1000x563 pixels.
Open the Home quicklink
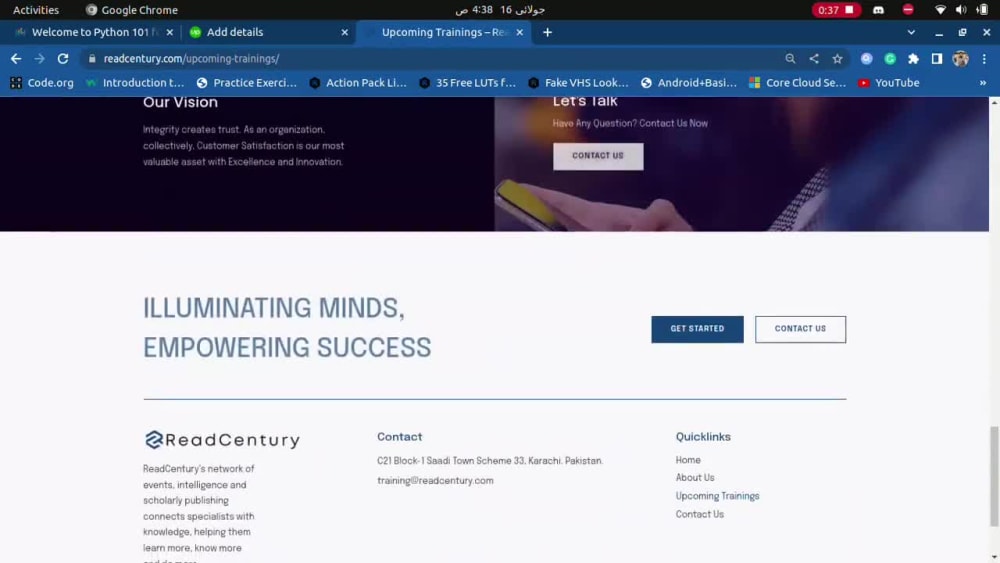tap(688, 460)
